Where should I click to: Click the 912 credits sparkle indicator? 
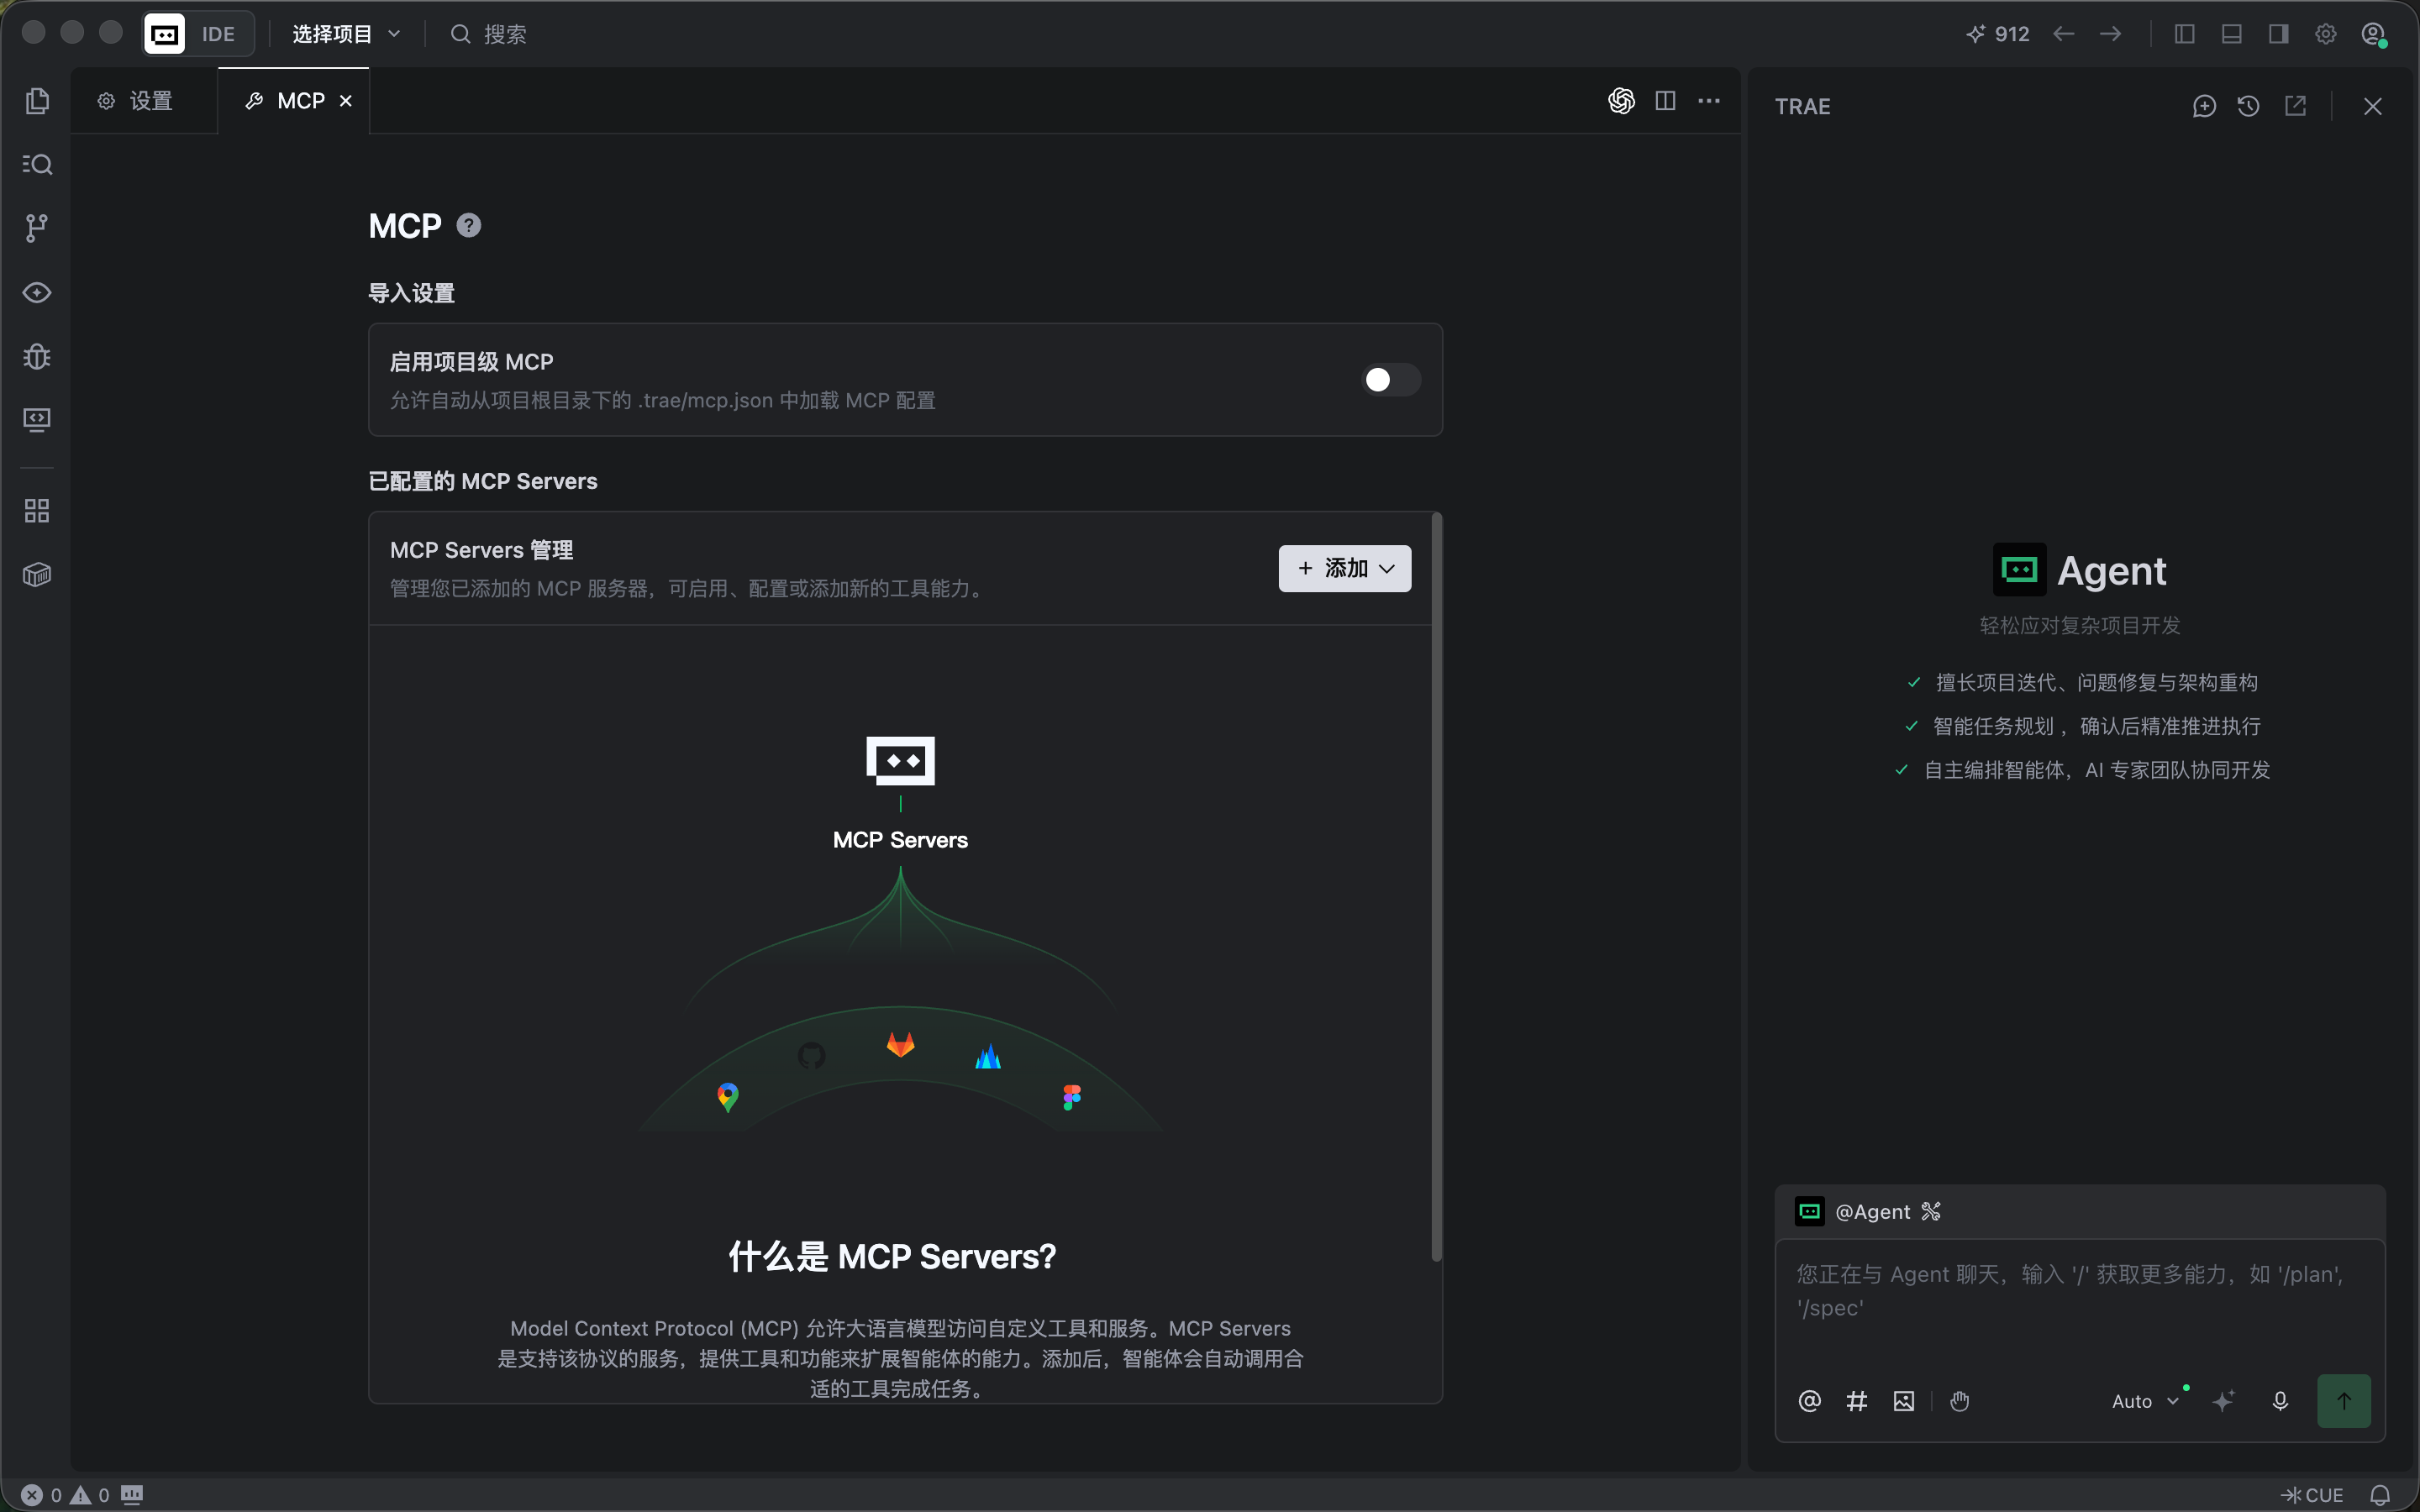(1997, 34)
